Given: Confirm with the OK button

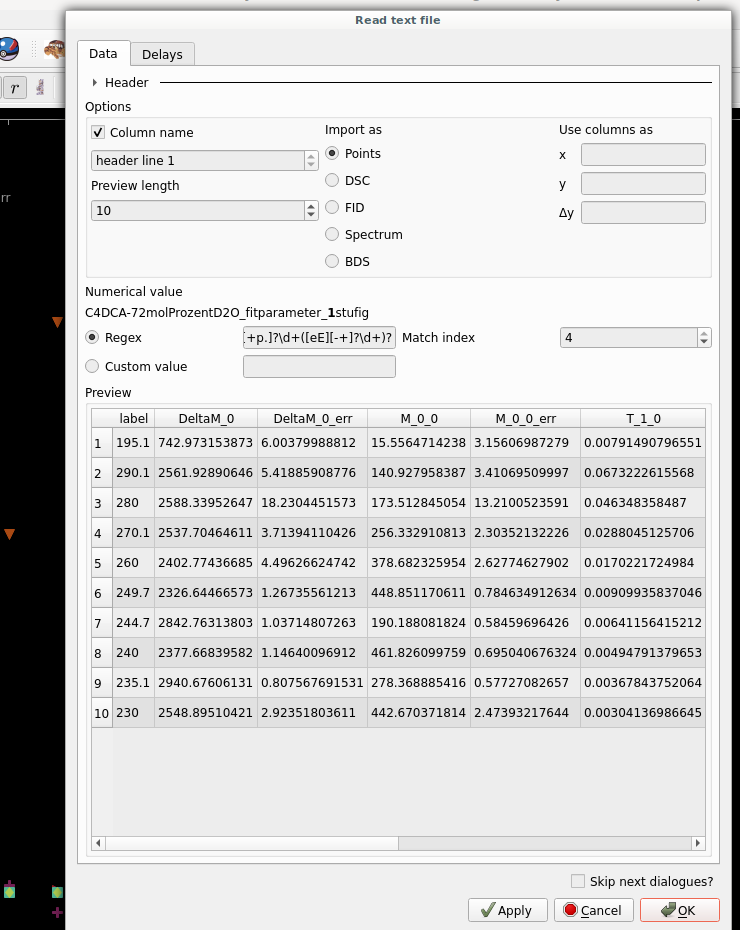Looking at the screenshot, I should pos(680,910).
